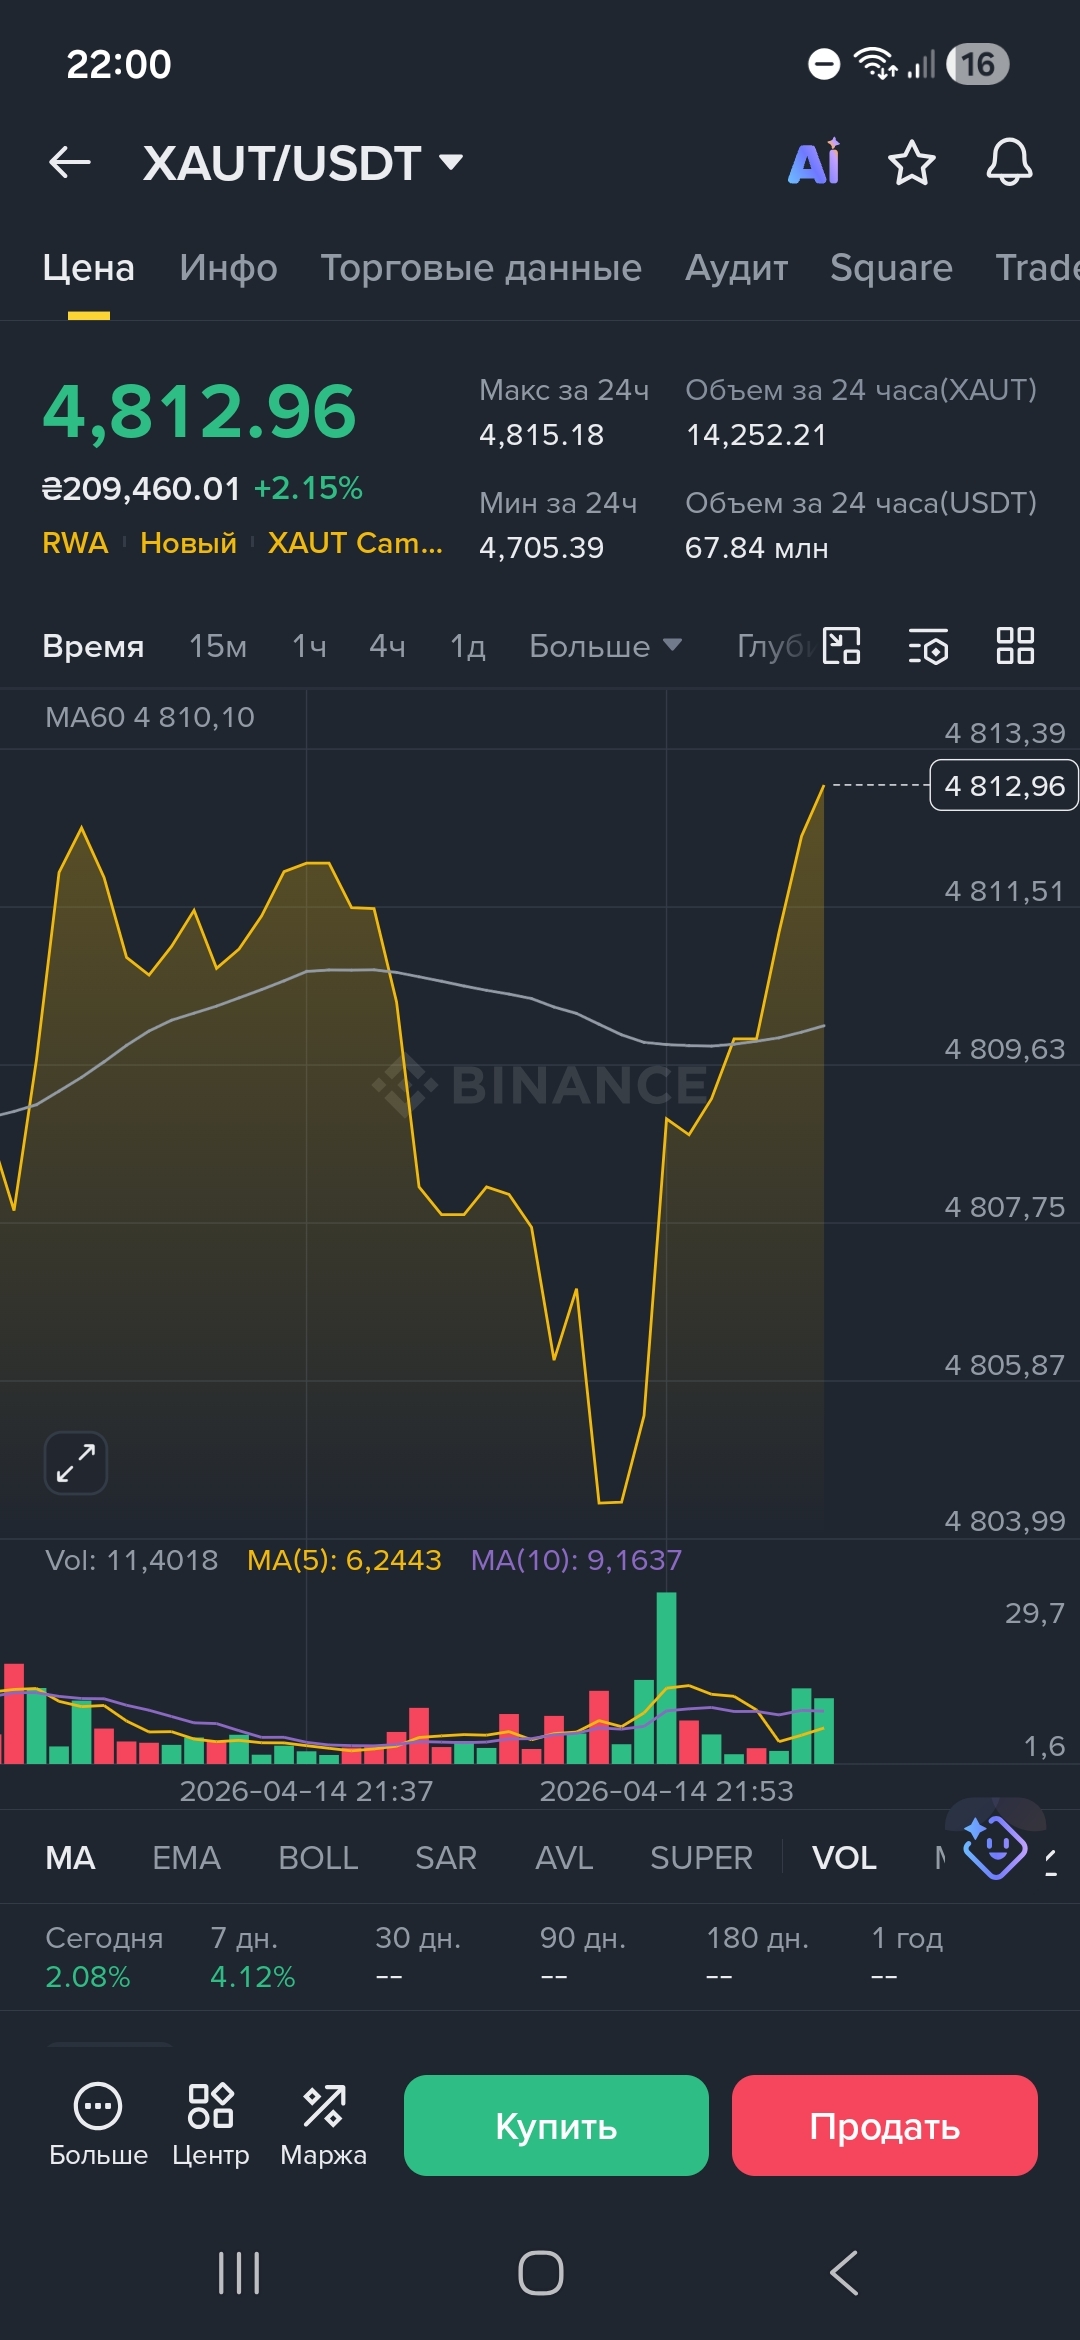Screen dimensions: 1080x2340
Task: Tap the Vol: 11,4018 label
Action: point(132,1560)
